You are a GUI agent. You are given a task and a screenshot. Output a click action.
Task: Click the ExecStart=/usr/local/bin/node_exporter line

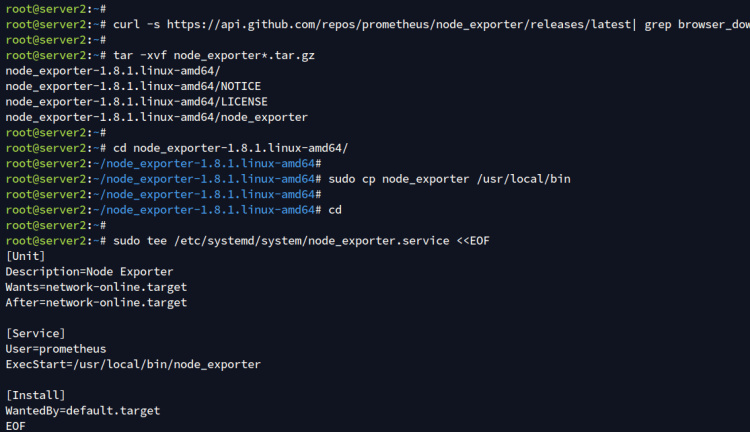pos(132,364)
